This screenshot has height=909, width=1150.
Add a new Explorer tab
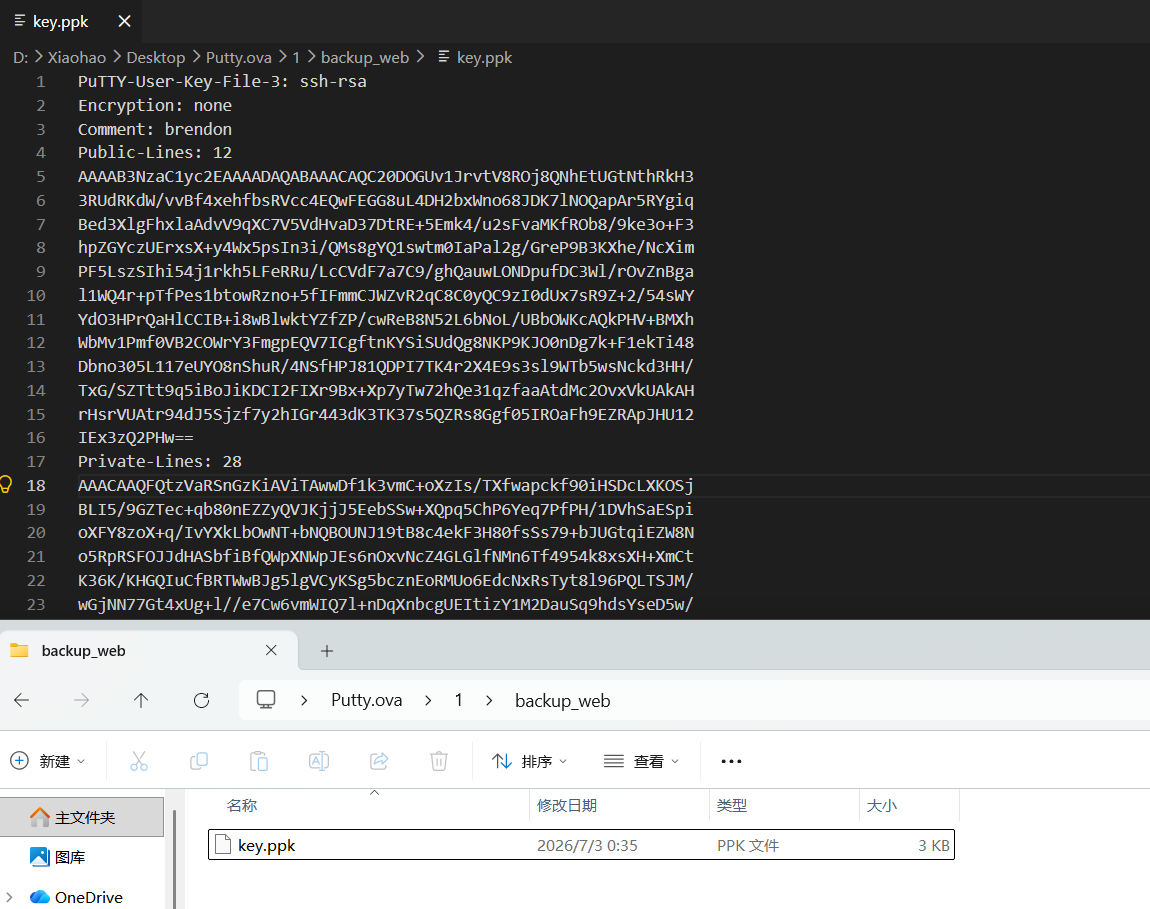(x=327, y=651)
